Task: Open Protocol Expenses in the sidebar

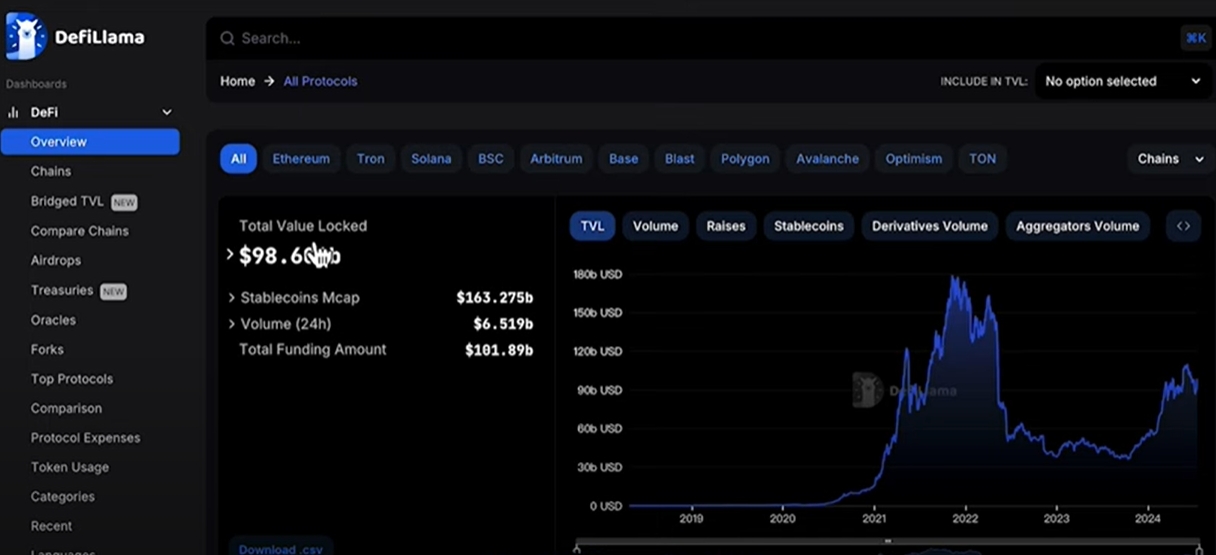Action: coord(85,438)
